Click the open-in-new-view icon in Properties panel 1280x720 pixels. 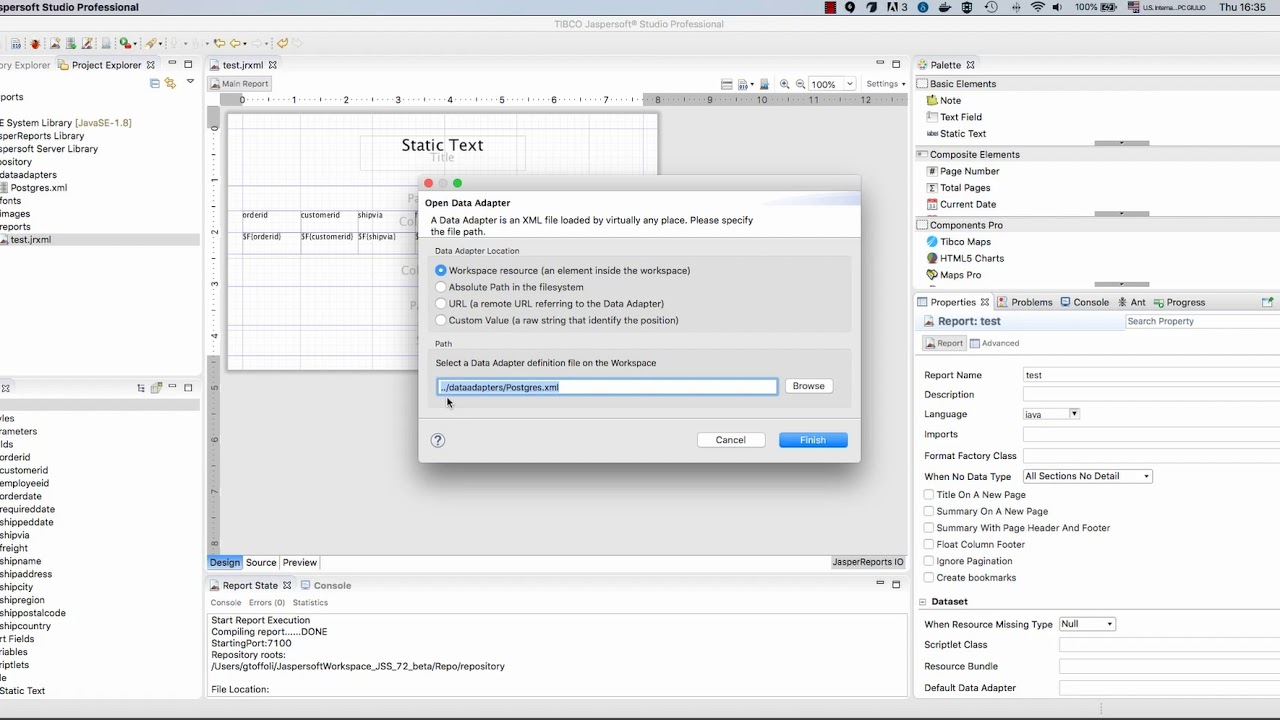(1267, 302)
